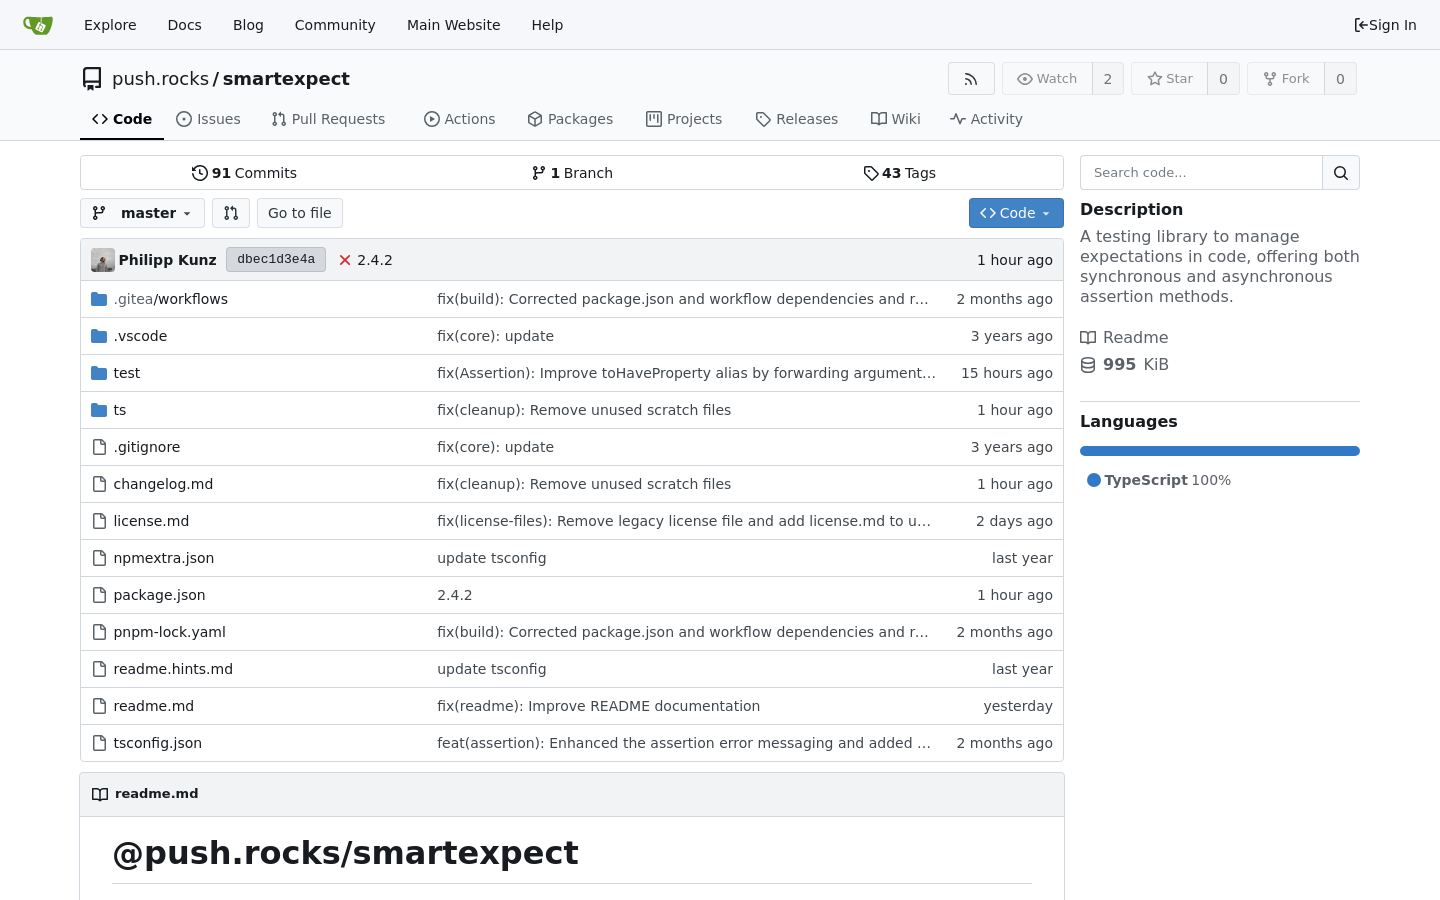Open the master branch dropdown
Viewport: 1440px width, 900px height.
tap(142, 213)
